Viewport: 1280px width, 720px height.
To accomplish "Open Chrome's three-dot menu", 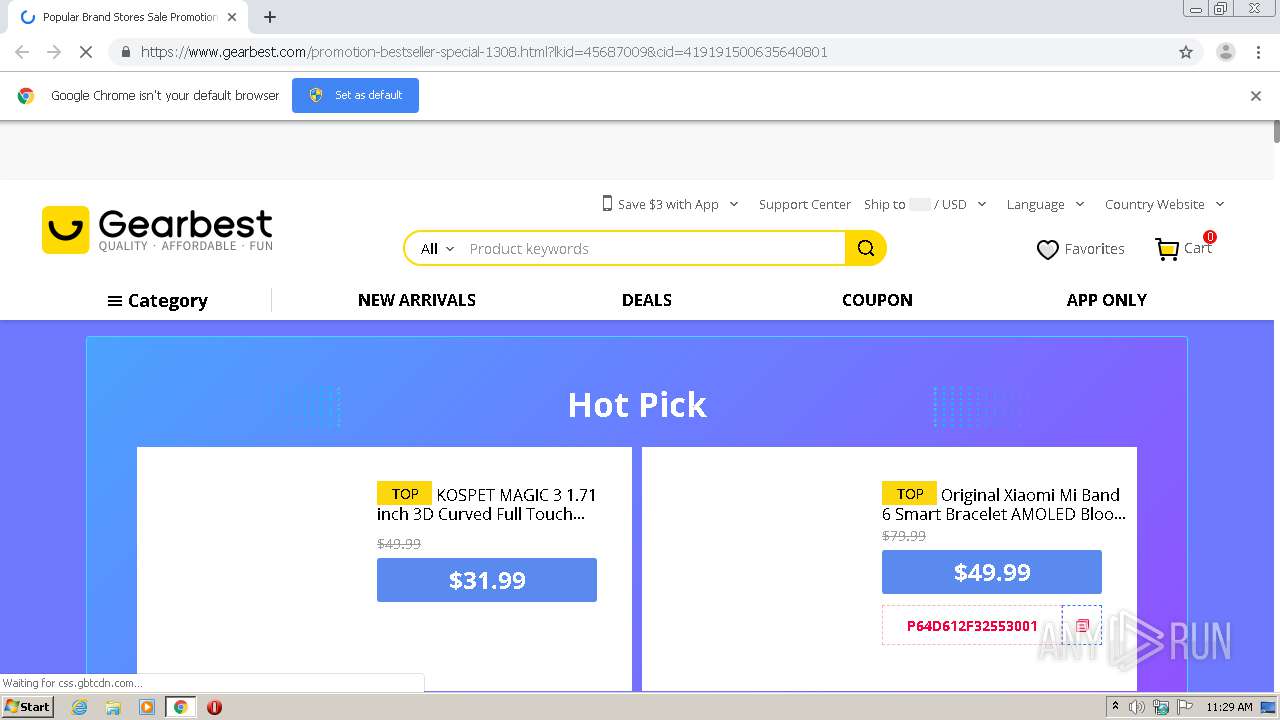I will coord(1258,52).
